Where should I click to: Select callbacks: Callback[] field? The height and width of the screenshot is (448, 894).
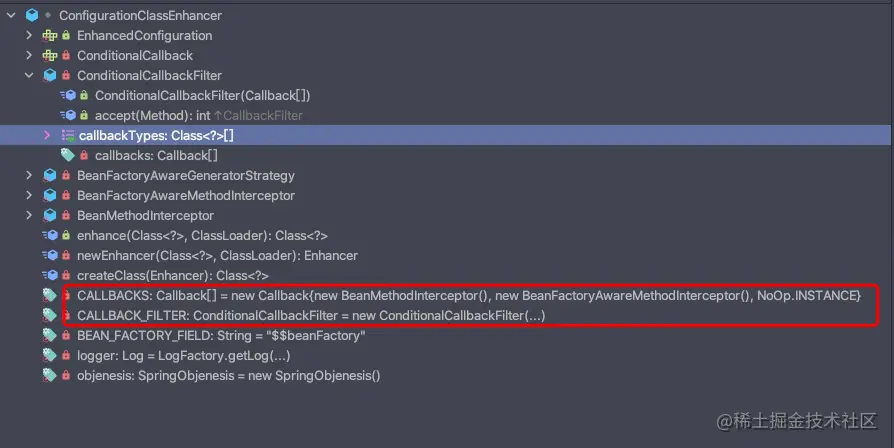tap(156, 155)
